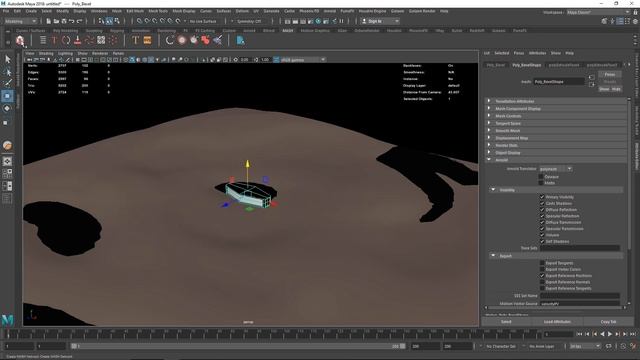640x360 pixels.
Task: Switch to the Poly_BevelShape tab
Action: [527, 65]
